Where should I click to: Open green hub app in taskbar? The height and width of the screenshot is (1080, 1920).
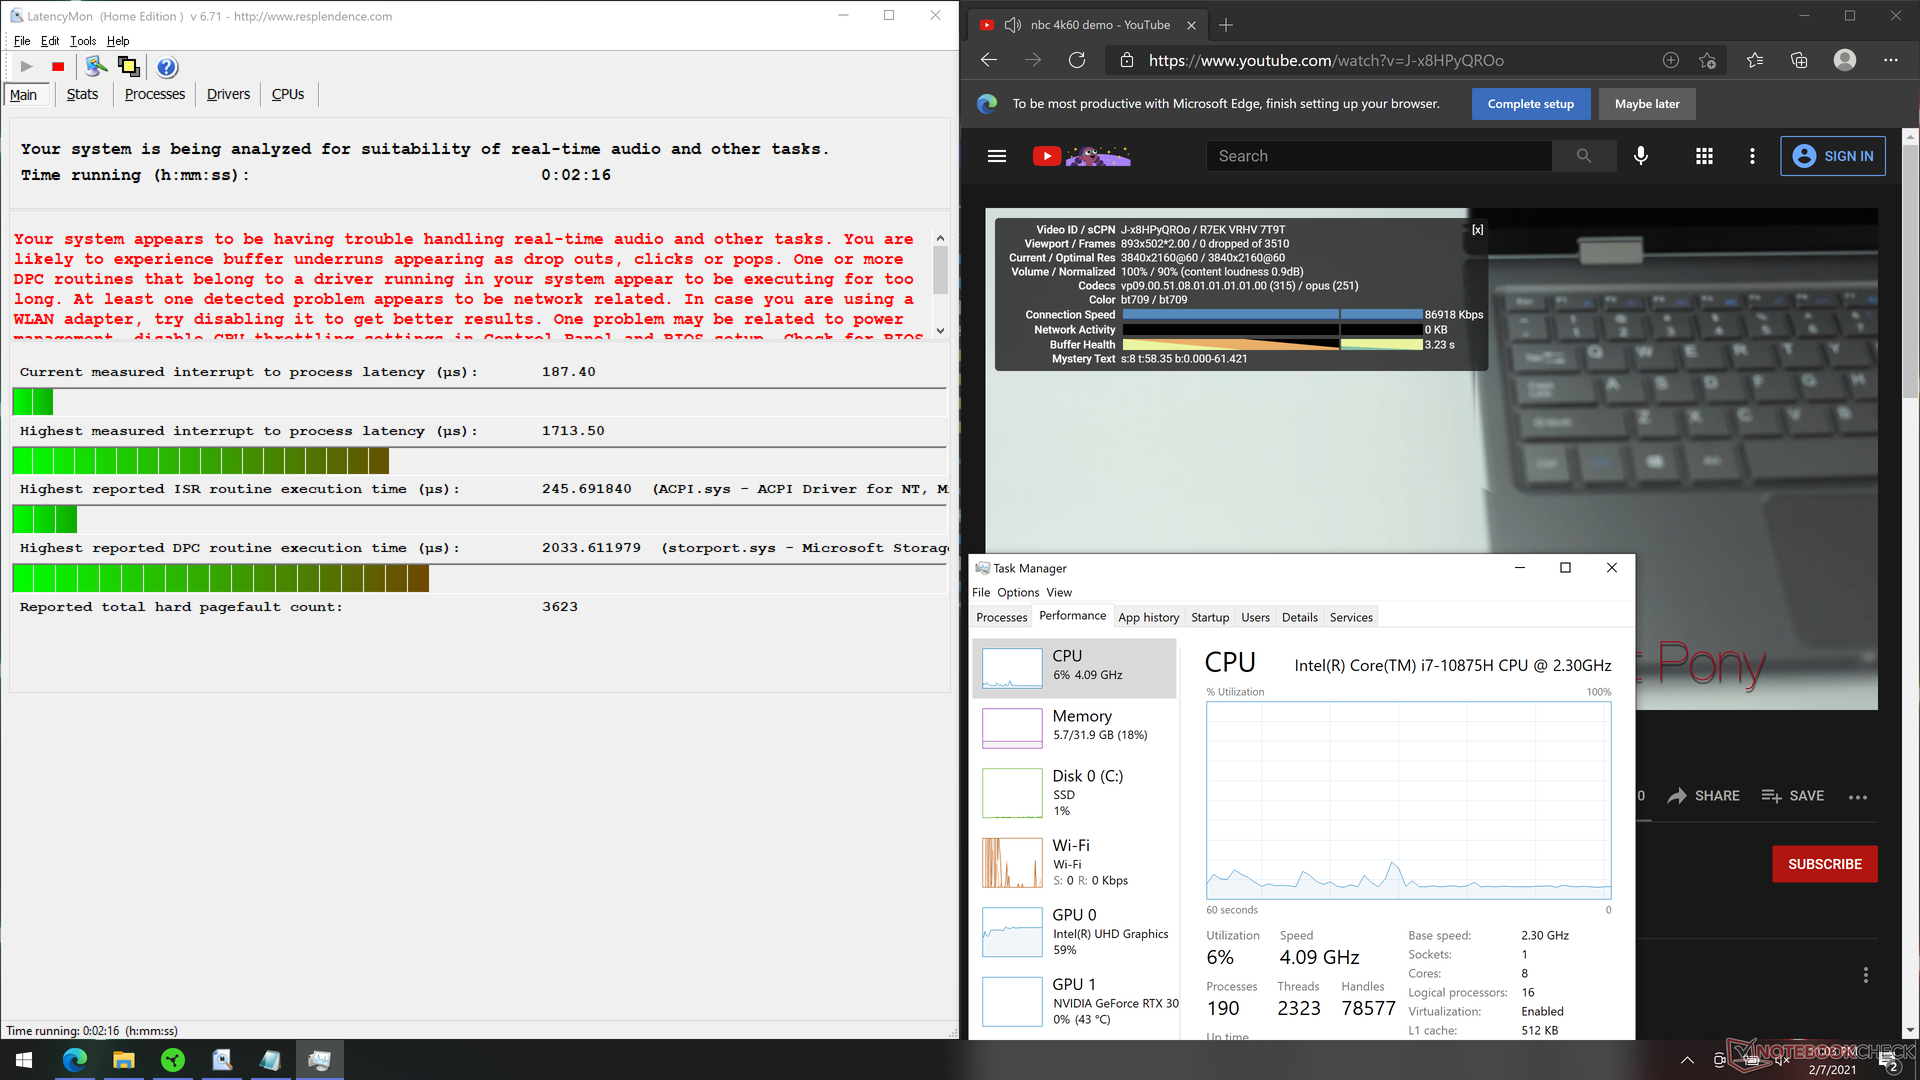pyautogui.click(x=173, y=1060)
